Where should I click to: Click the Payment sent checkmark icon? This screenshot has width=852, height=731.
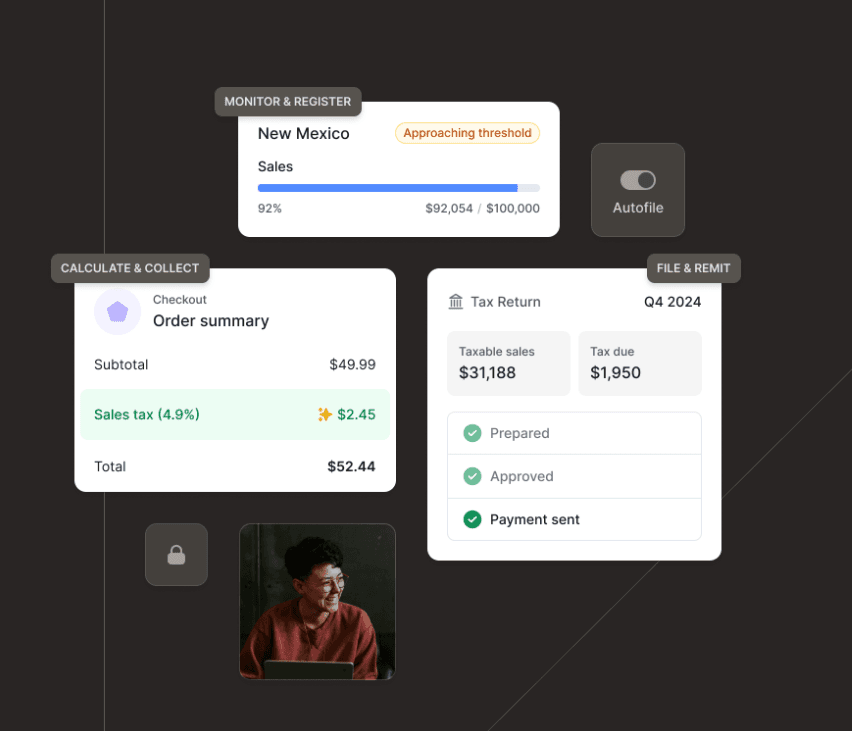(472, 519)
